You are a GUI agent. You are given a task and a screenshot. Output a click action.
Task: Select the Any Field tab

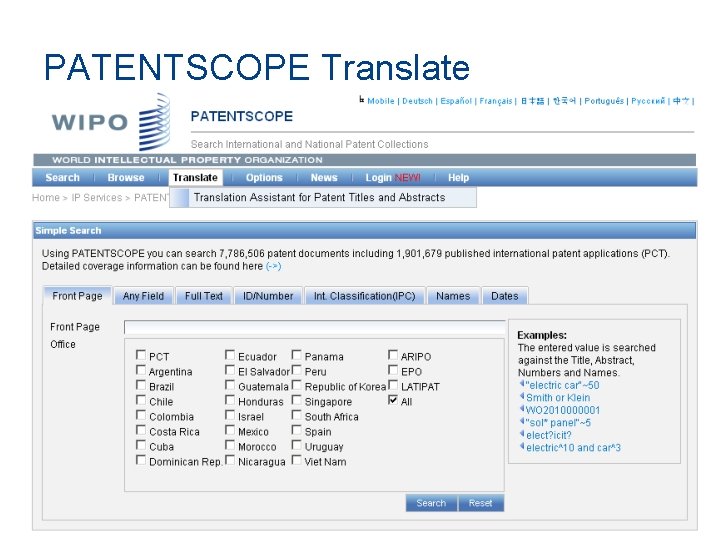click(143, 296)
